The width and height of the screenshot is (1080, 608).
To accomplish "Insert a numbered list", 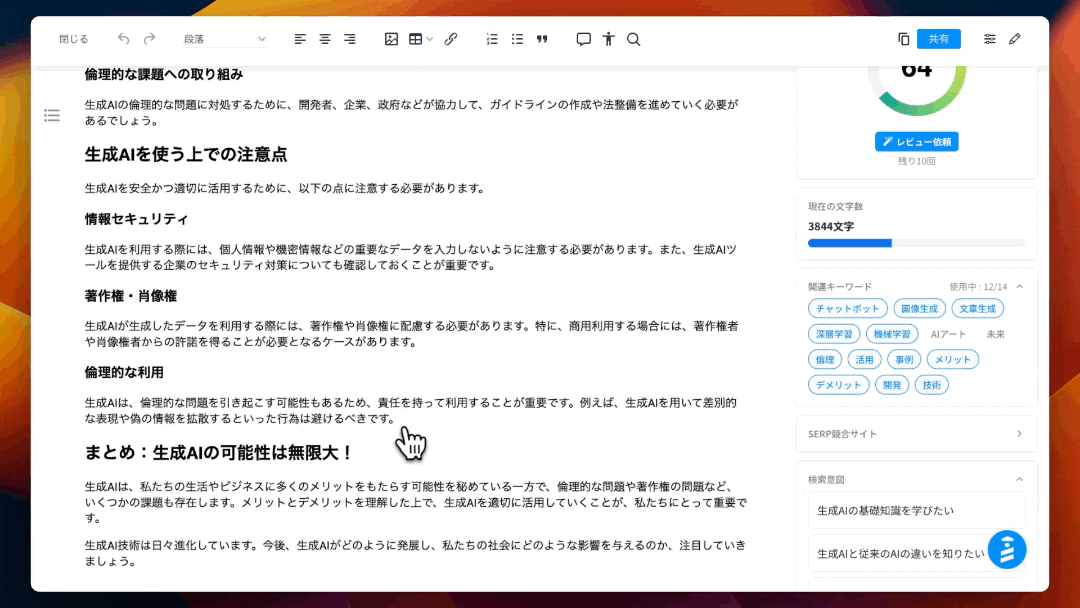I will pyautogui.click(x=492, y=39).
